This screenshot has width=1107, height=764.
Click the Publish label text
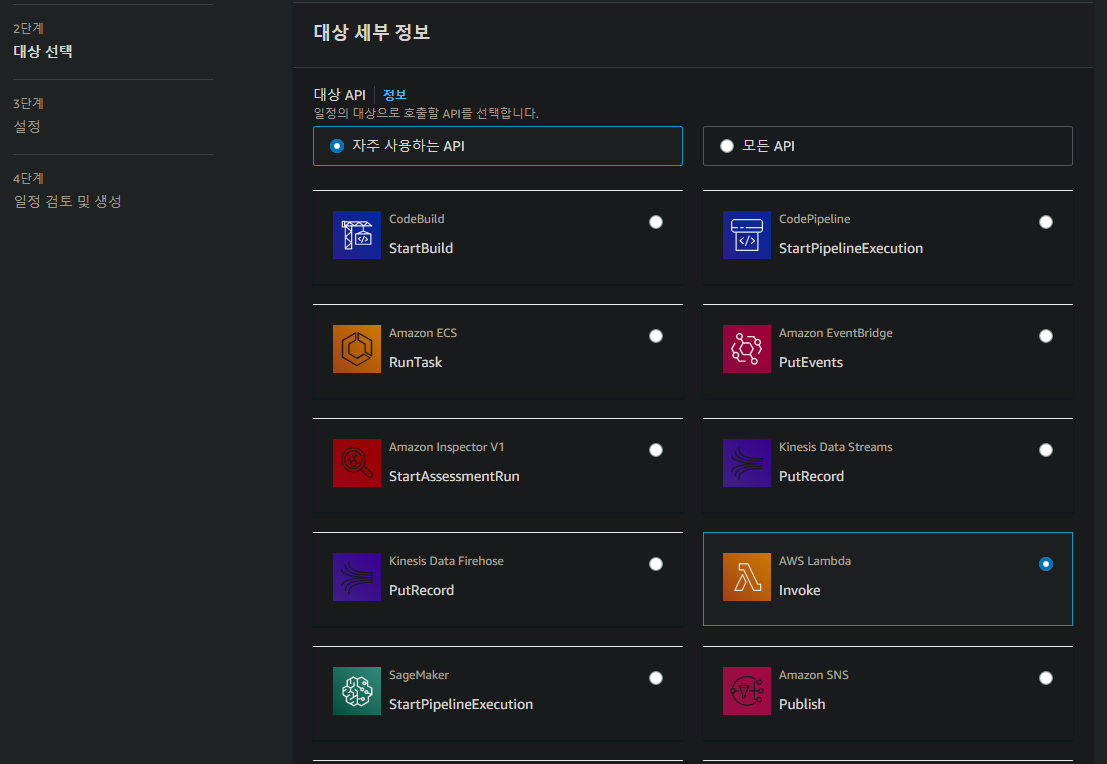point(802,705)
